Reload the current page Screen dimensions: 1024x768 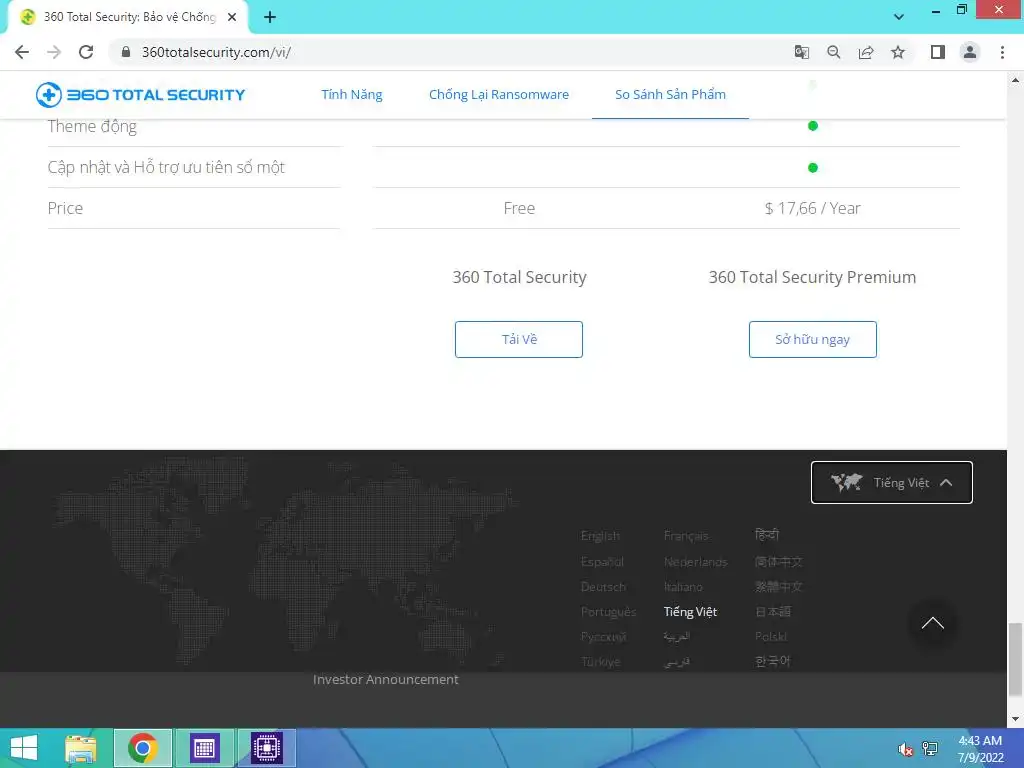click(86, 52)
